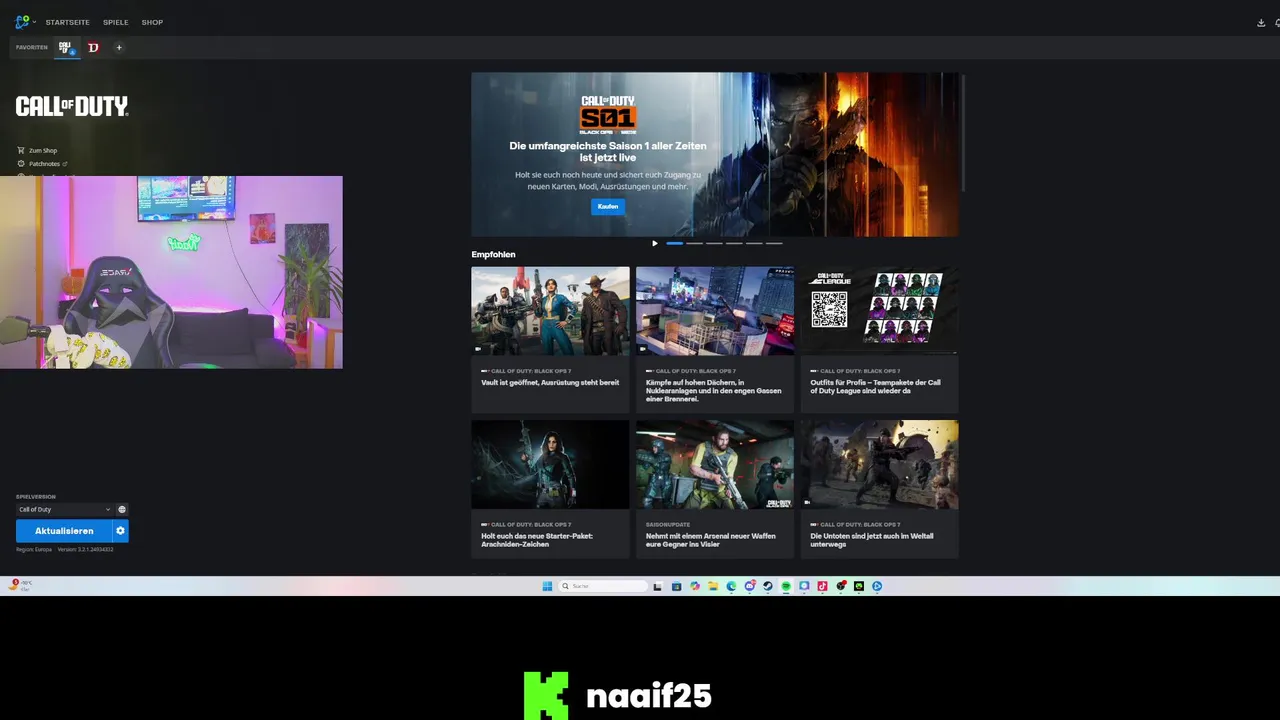
Task: Play the banner carousel
Action: click(655, 243)
